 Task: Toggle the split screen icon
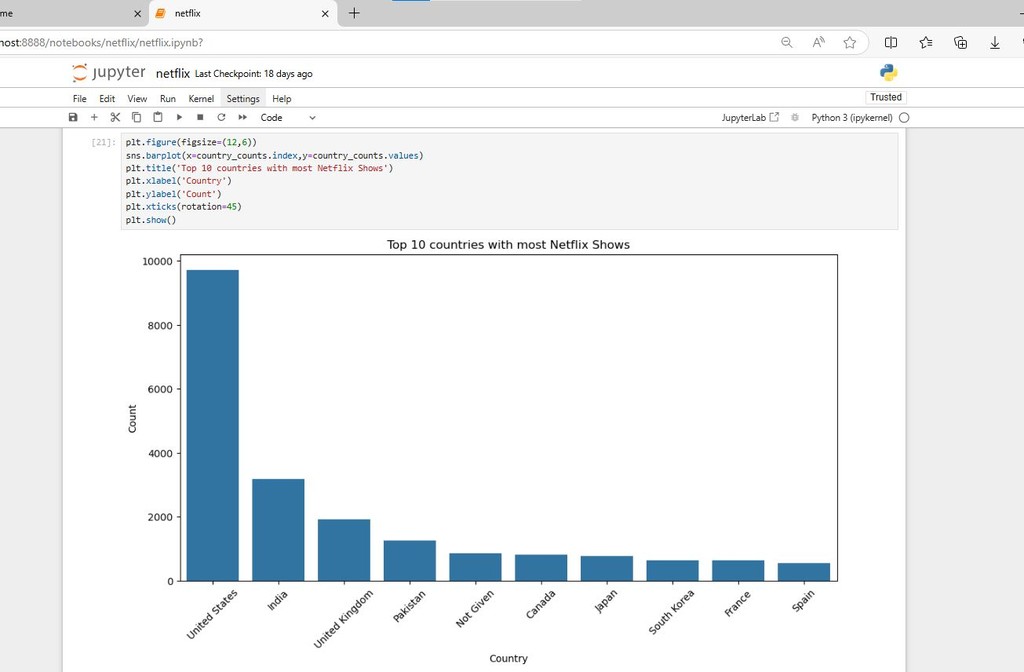(891, 42)
